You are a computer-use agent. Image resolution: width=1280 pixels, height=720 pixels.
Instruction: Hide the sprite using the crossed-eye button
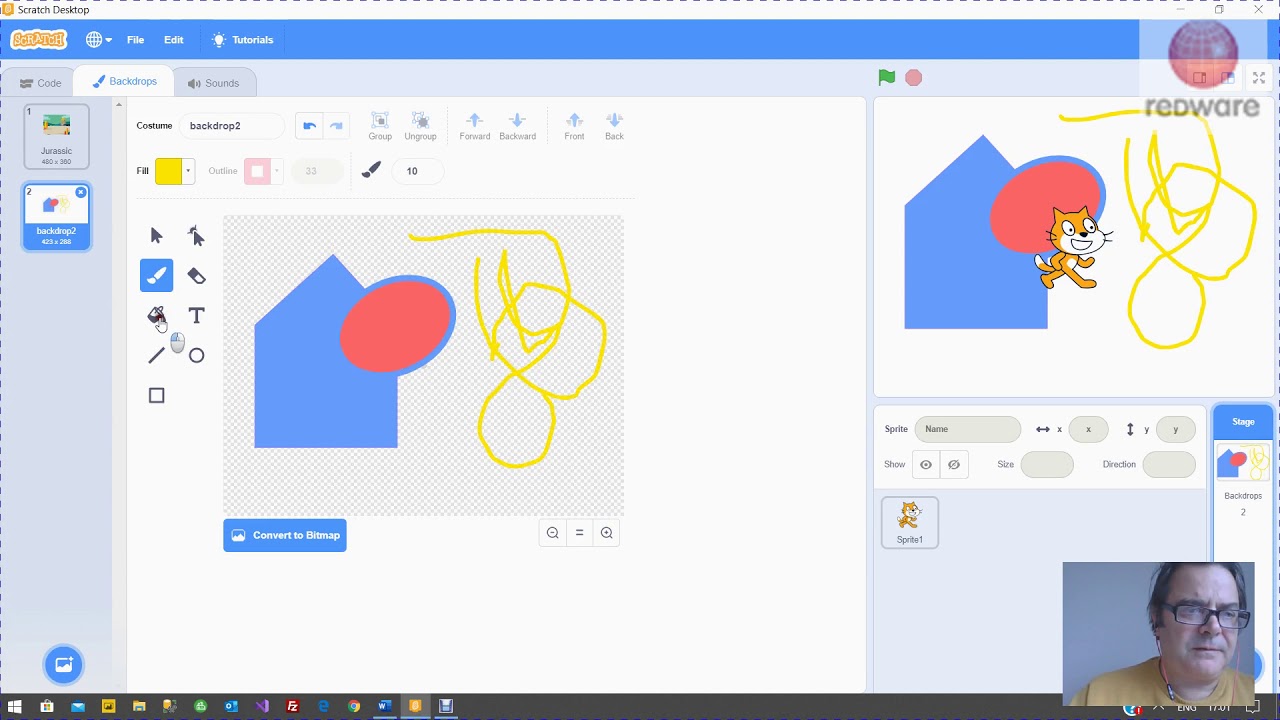point(954,464)
